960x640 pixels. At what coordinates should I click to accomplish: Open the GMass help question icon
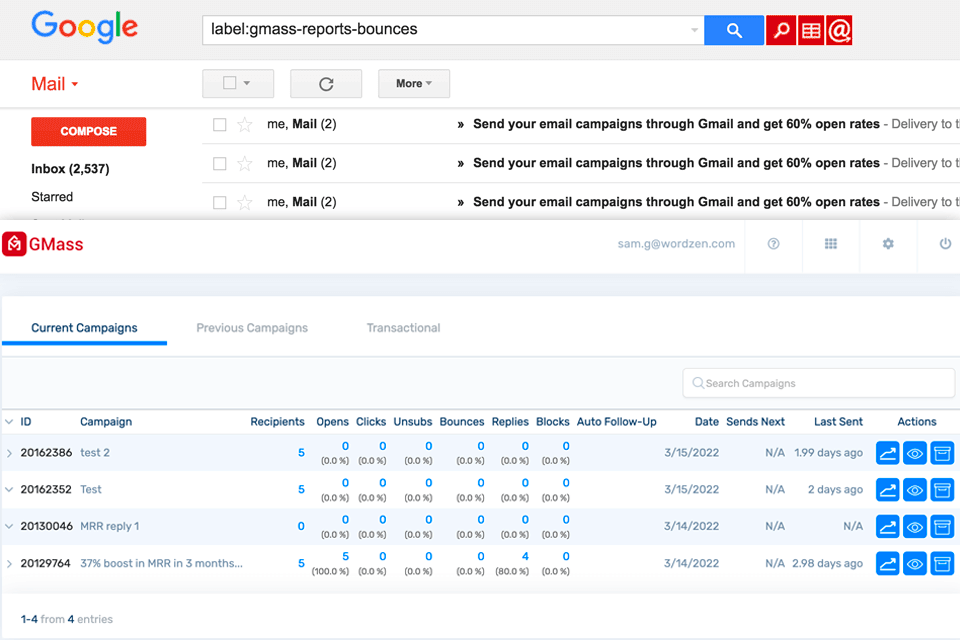click(773, 244)
